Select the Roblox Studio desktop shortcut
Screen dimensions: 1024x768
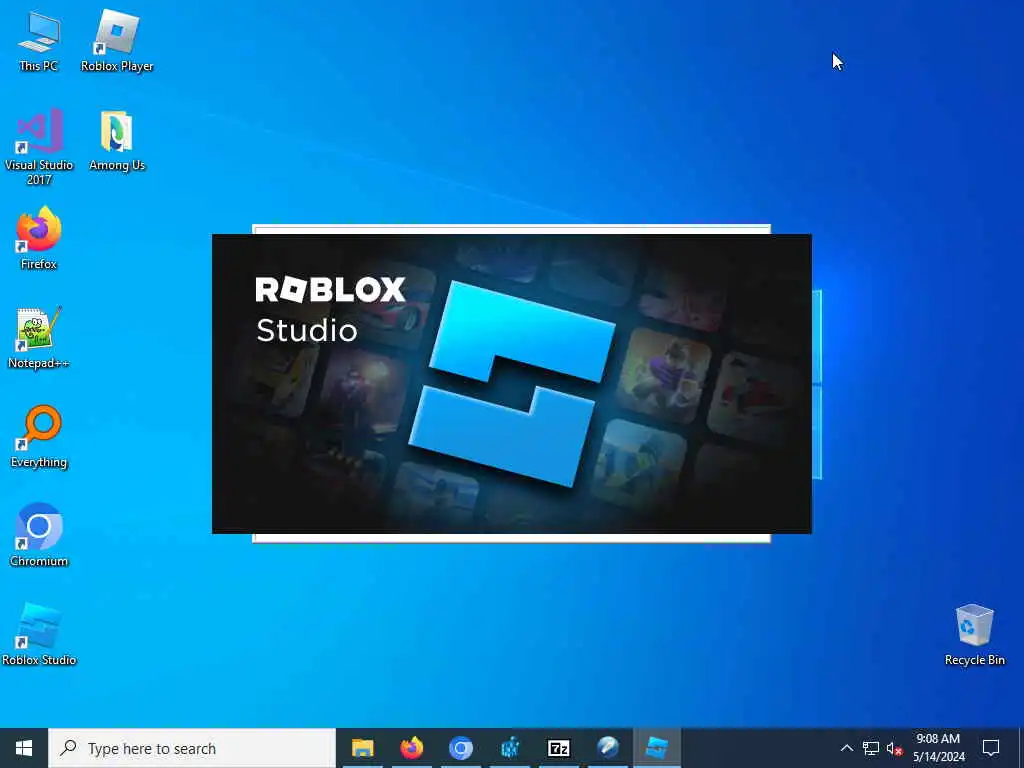pyautogui.click(x=39, y=635)
